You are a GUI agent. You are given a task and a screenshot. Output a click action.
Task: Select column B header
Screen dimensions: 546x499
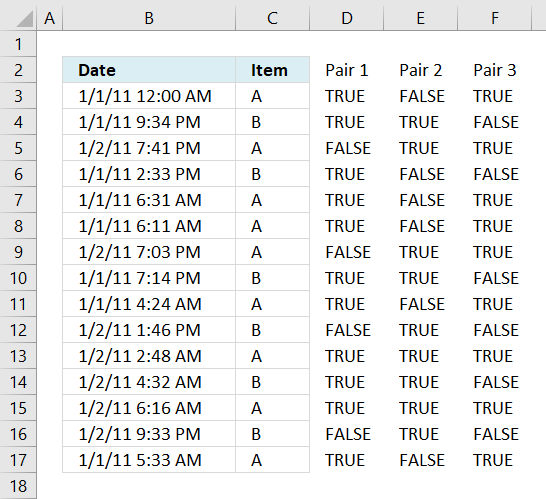click(x=149, y=18)
